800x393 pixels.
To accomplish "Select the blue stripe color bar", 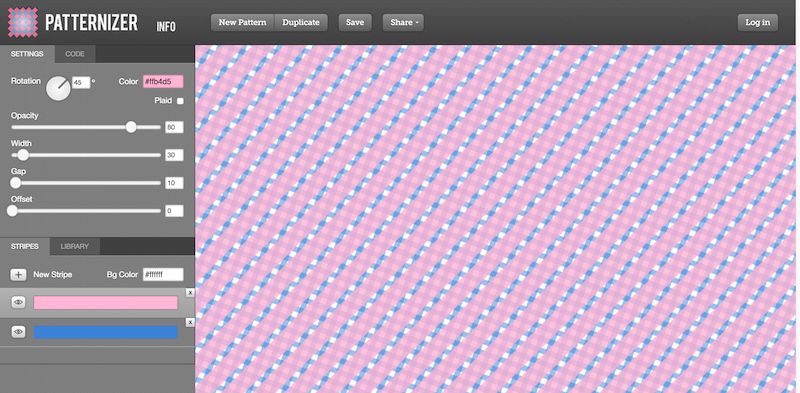I will (106, 332).
